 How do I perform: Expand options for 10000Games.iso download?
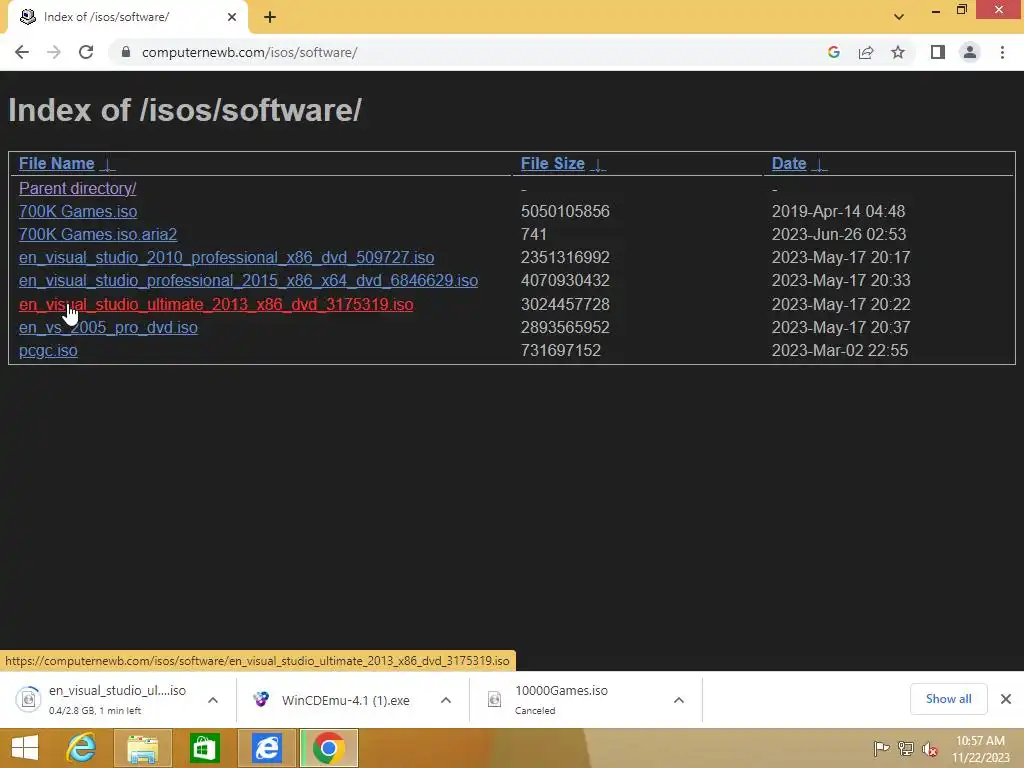[x=679, y=700]
